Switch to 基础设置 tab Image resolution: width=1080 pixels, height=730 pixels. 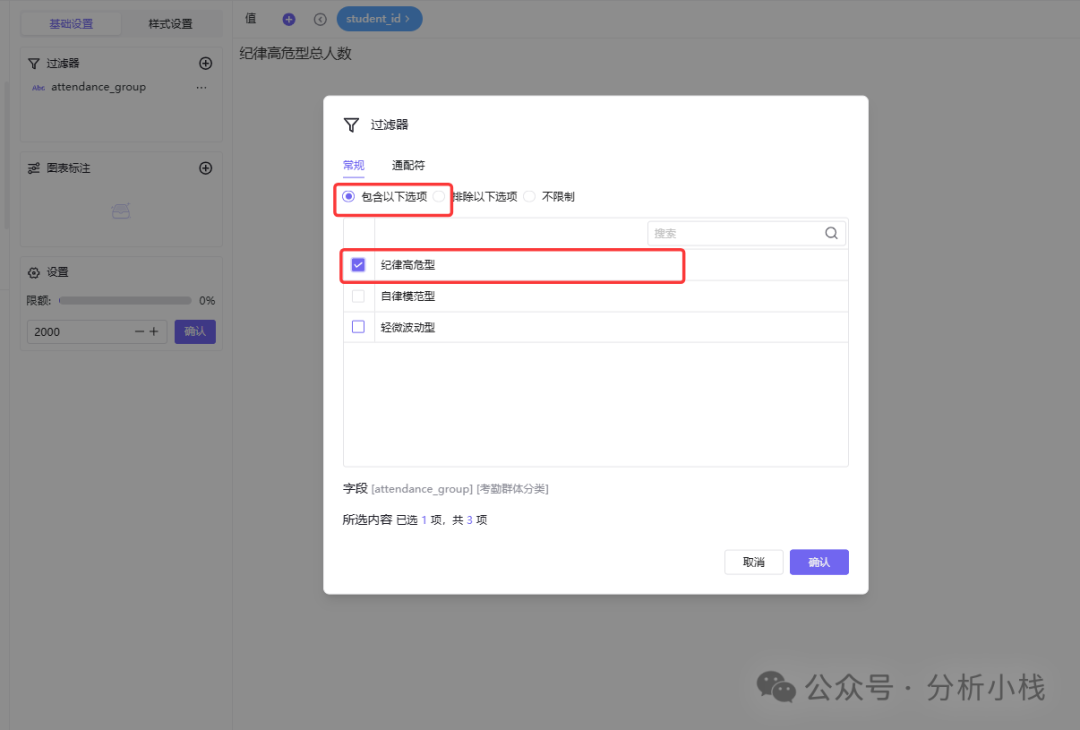click(x=71, y=24)
